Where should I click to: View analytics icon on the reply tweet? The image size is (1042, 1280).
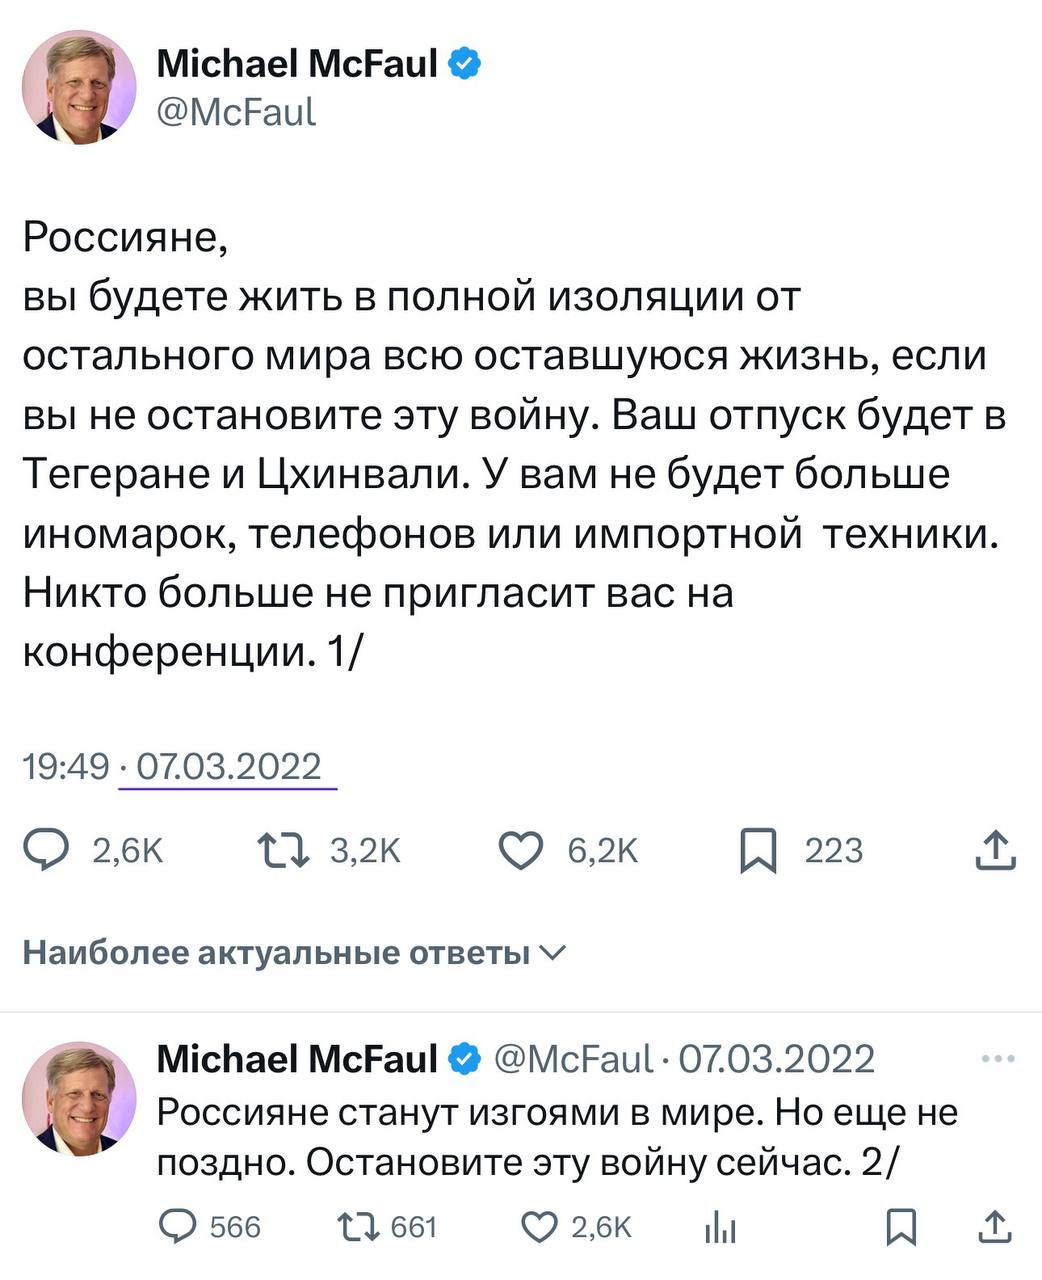[720, 1228]
